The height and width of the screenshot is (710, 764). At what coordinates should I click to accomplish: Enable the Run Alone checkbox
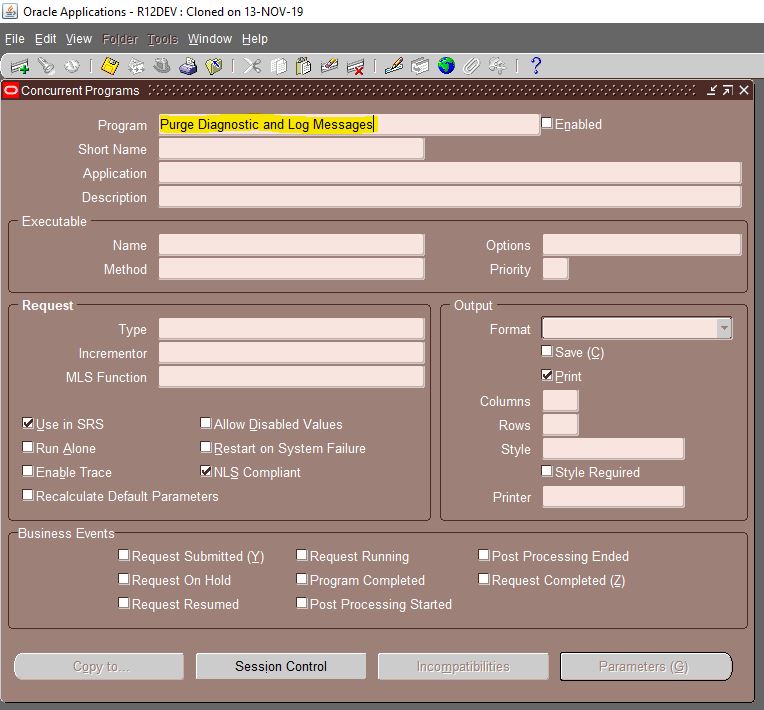(x=28, y=447)
